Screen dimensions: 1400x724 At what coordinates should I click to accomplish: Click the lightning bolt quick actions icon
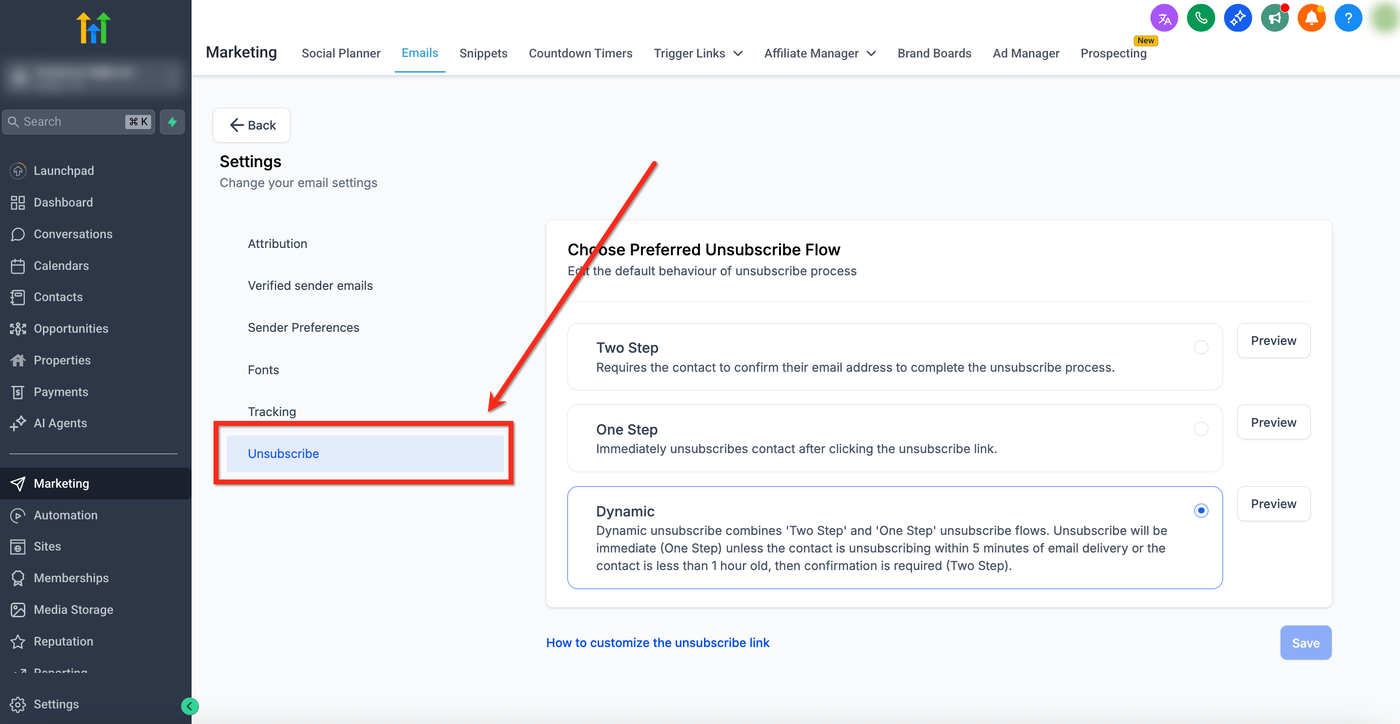pyautogui.click(x=172, y=122)
